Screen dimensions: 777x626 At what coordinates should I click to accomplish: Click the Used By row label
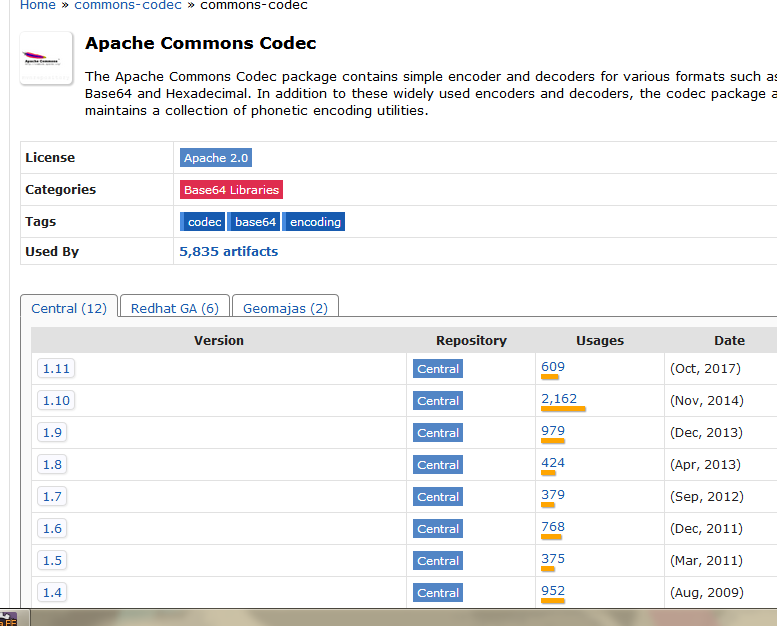pos(52,252)
